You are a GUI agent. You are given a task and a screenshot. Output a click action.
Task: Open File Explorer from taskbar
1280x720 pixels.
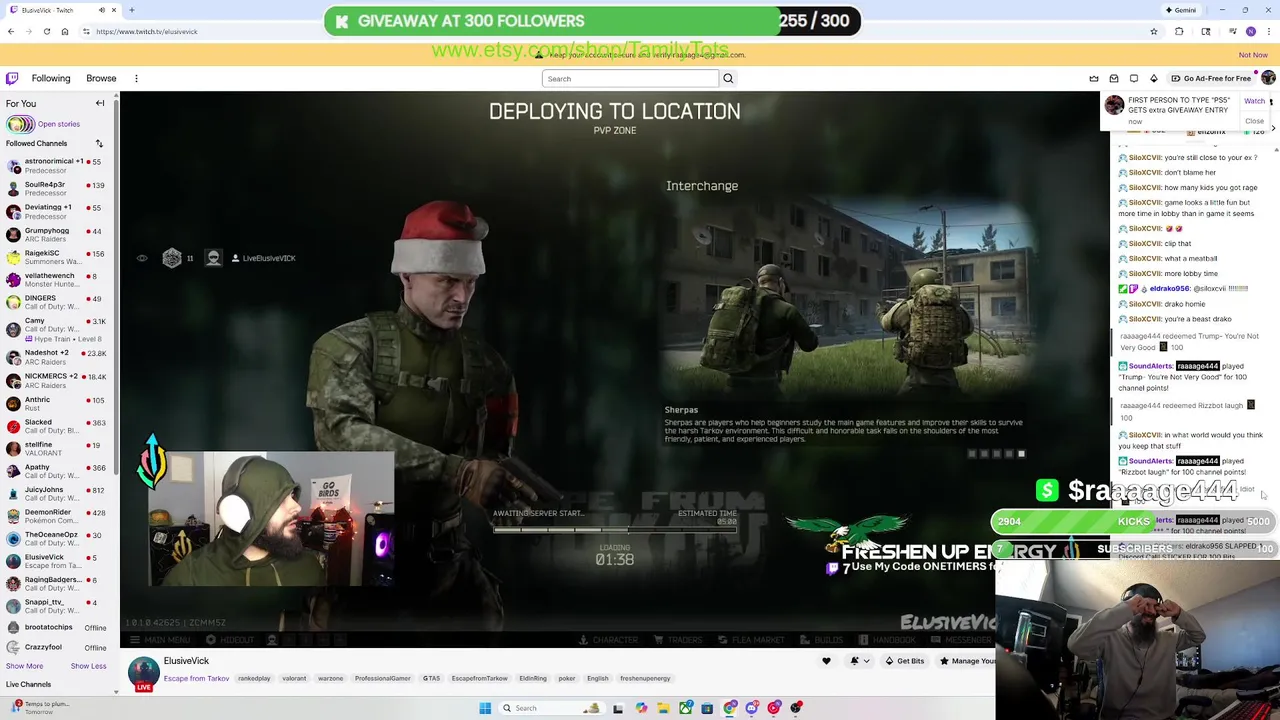pos(663,708)
